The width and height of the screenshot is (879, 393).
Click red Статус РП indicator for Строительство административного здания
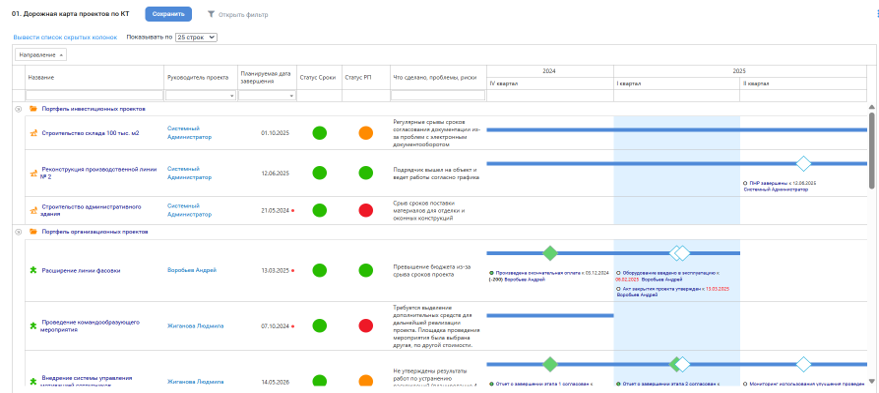[x=366, y=211]
